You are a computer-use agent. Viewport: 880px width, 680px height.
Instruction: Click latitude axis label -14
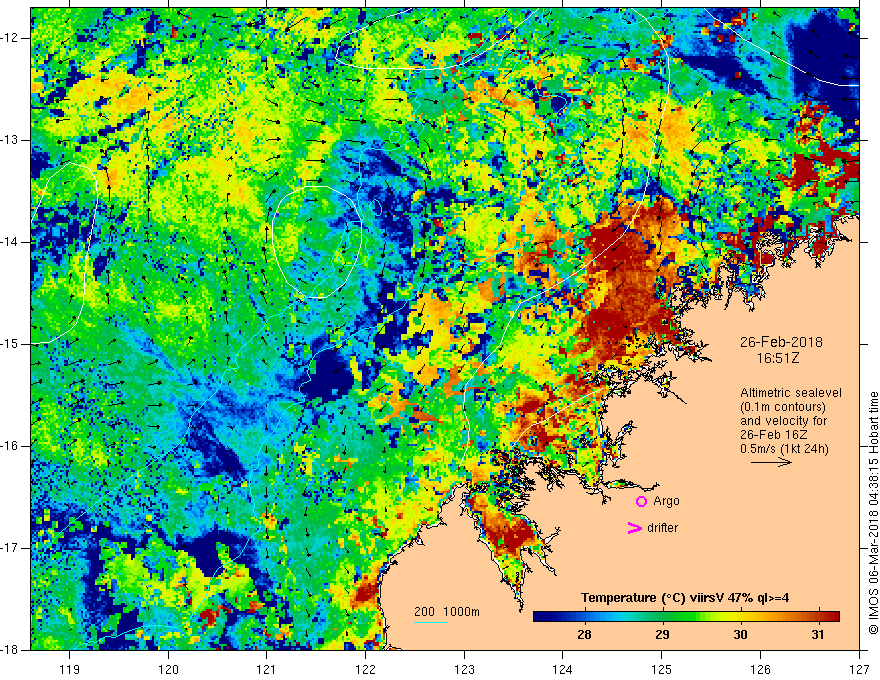10,242
